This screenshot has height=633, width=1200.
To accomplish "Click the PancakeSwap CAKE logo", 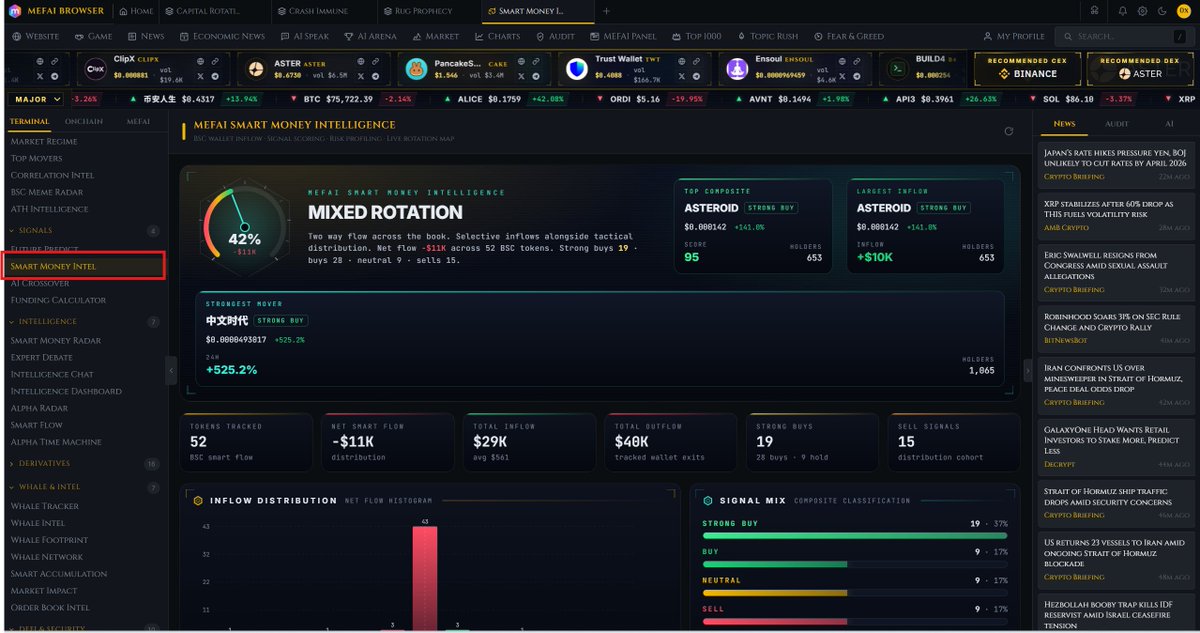I will tap(416, 69).
